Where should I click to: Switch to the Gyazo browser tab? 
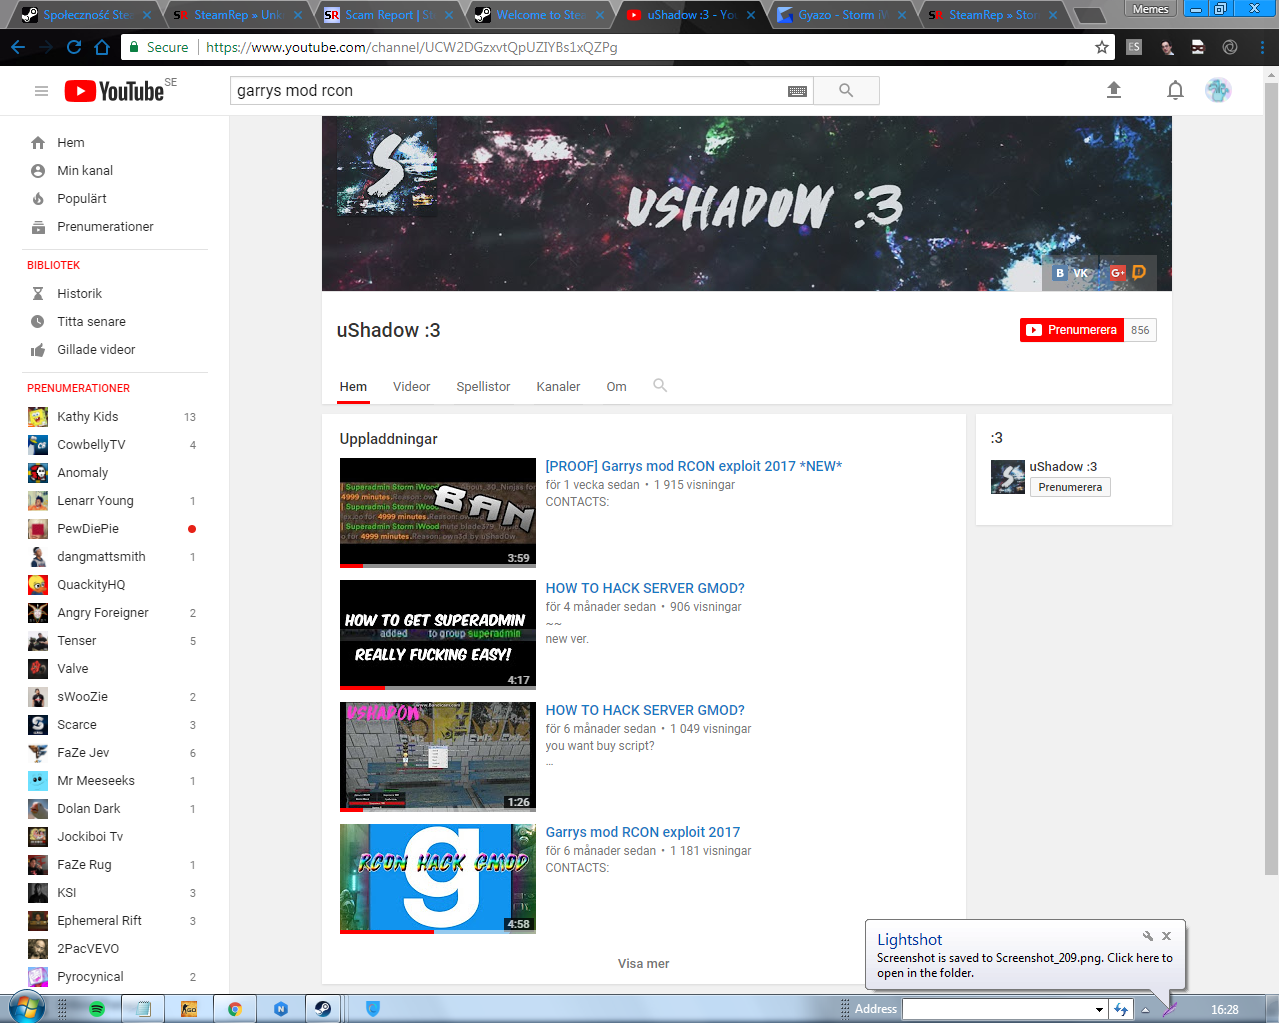coord(840,15)
